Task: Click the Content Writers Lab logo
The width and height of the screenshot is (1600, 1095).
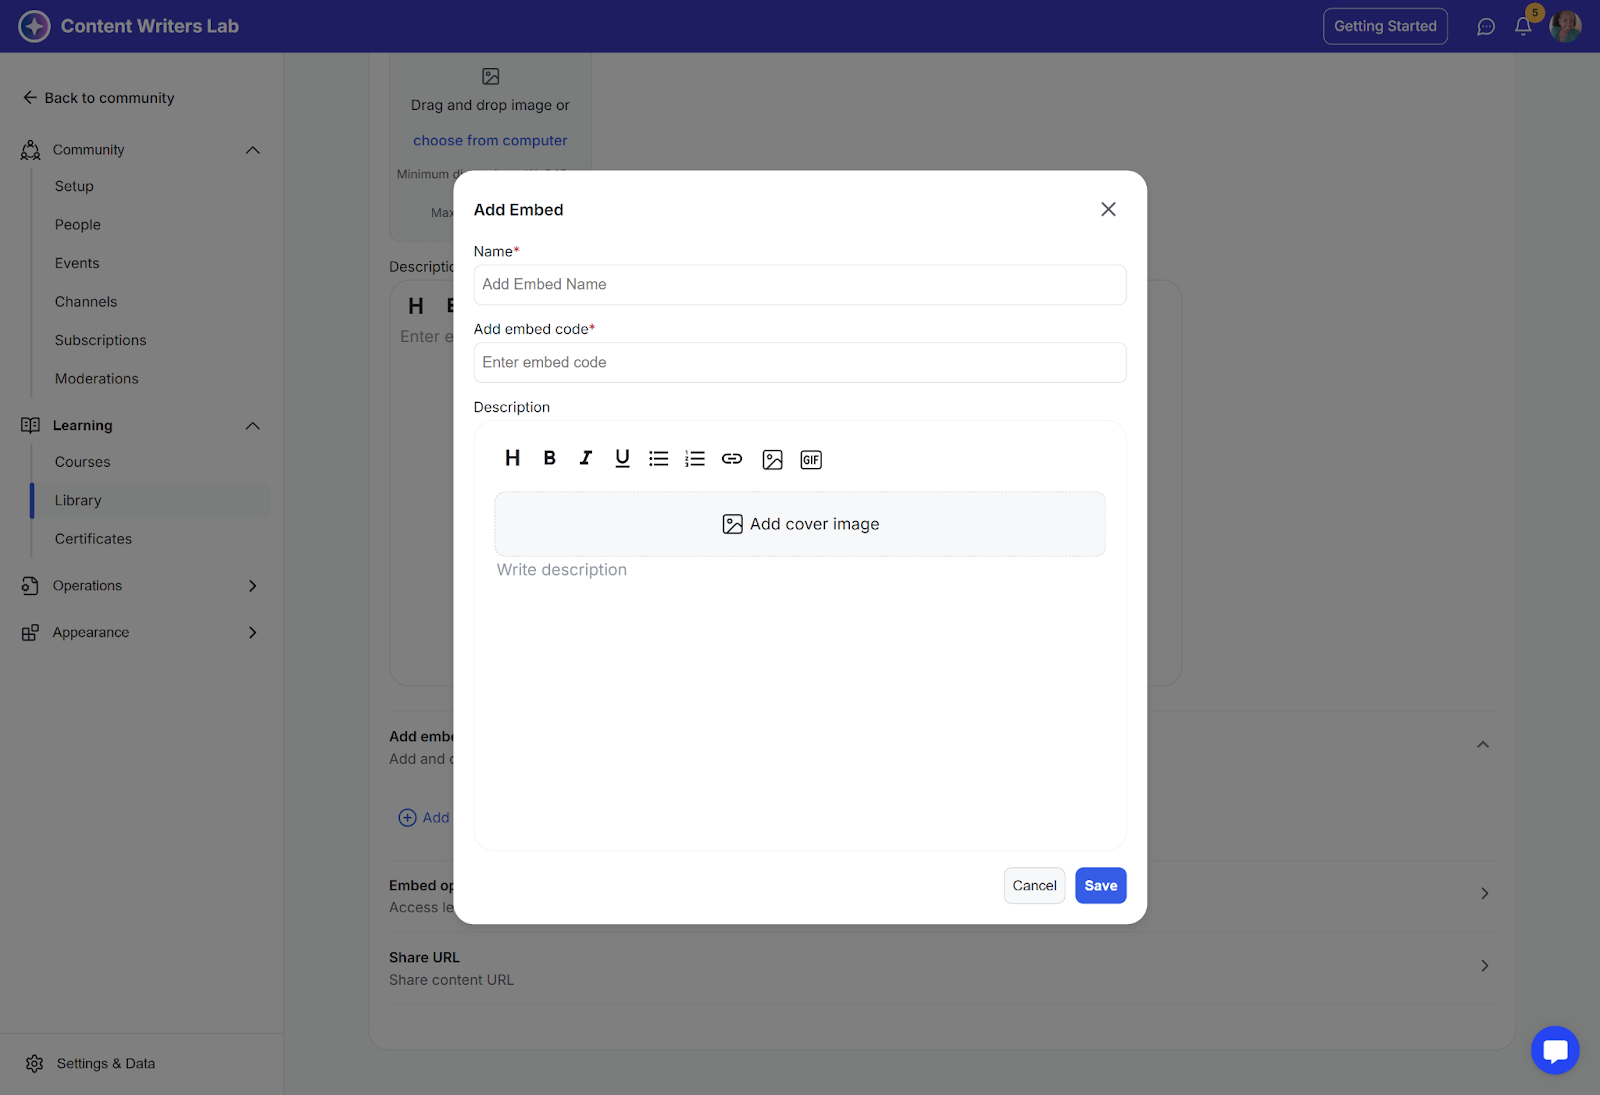Action: pyautogui.click(x=34, y=26)
